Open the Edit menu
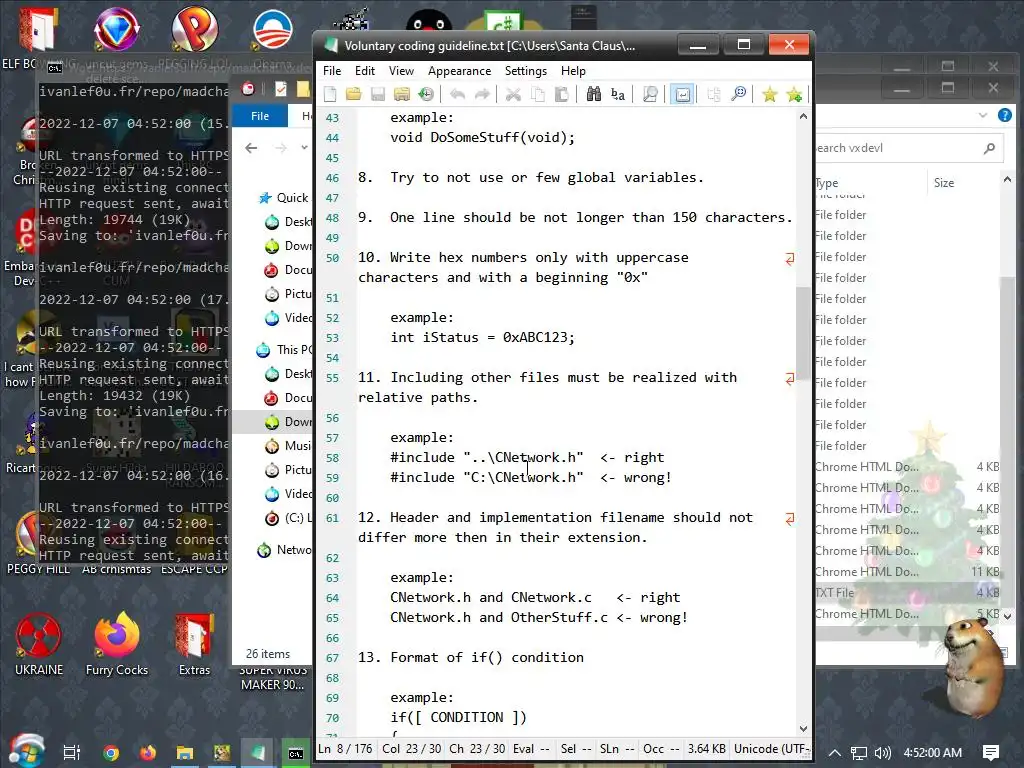The height and width of the screenshot is (768, 1024). click(365, 71)
